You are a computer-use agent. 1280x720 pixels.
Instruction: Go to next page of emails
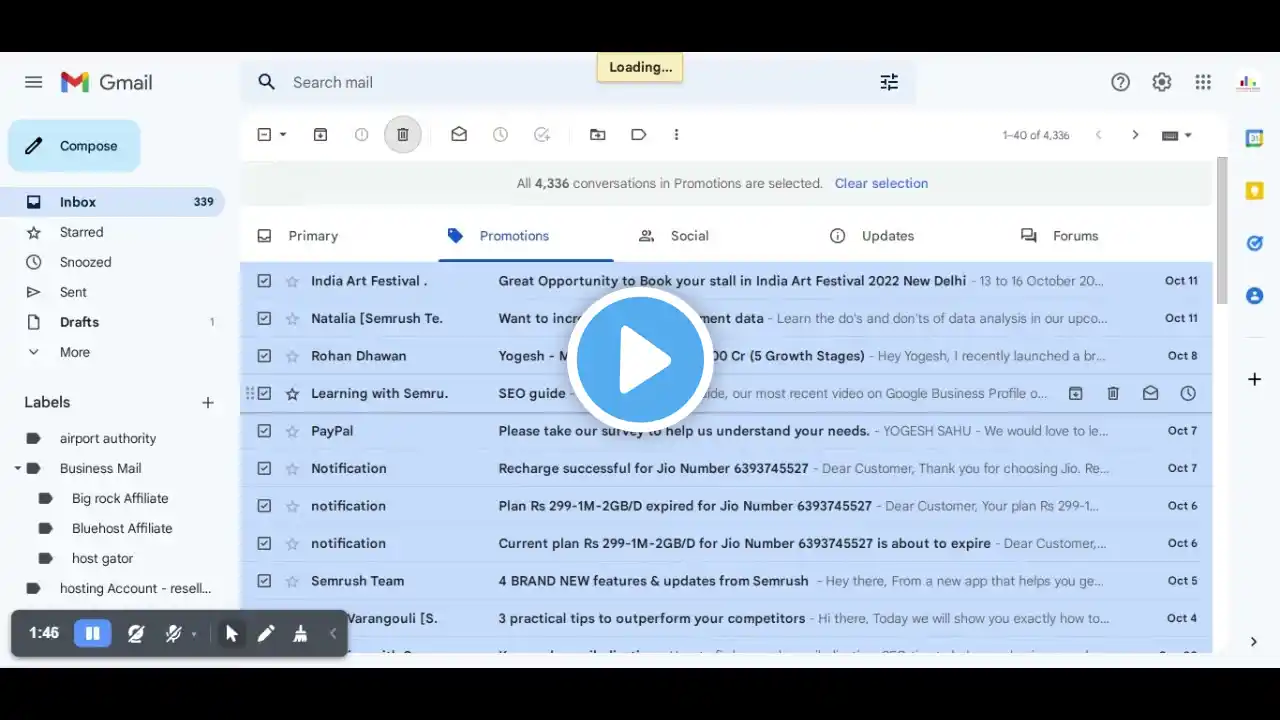click(1135, 134)
